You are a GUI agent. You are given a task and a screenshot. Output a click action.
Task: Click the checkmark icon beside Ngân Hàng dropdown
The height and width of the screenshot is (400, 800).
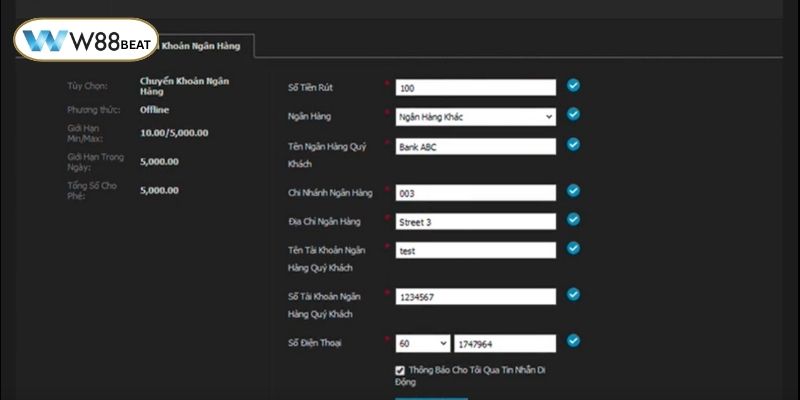coord(573,115)
